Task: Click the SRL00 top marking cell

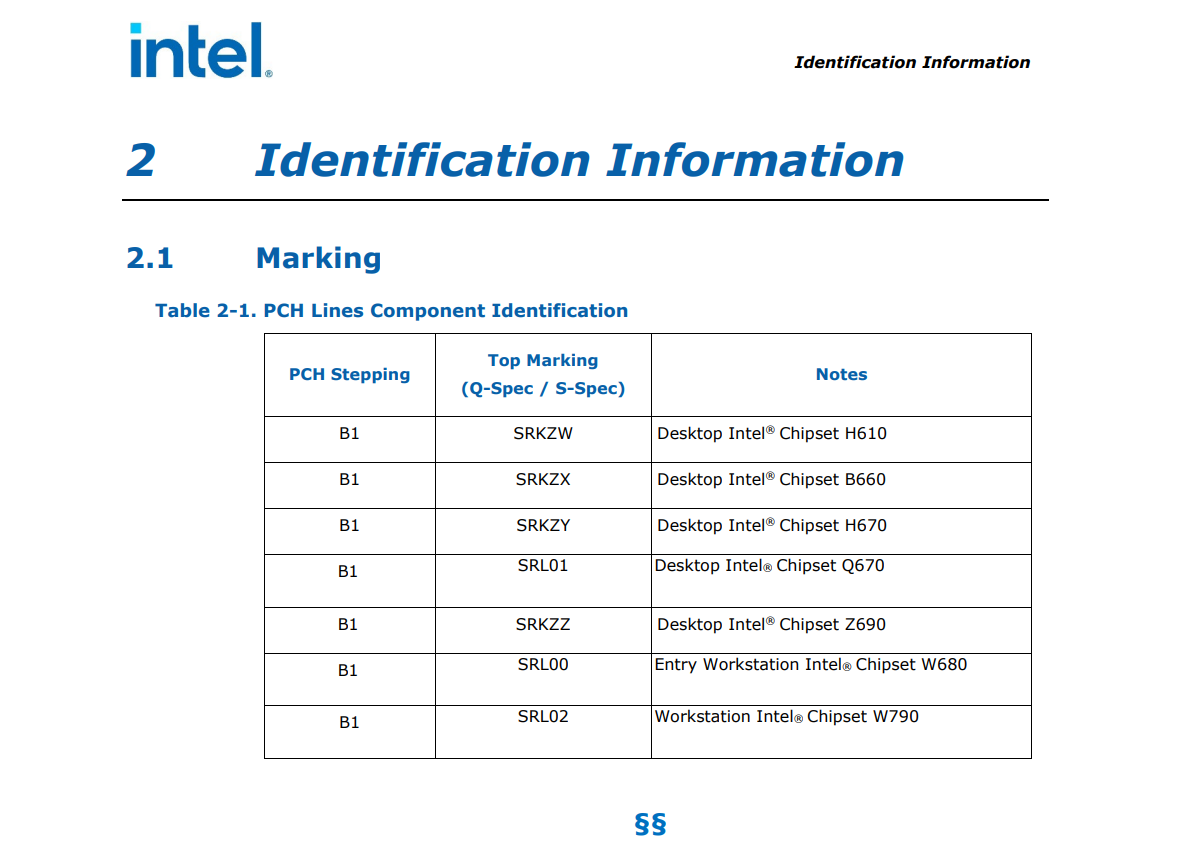Action: (543, 665)
